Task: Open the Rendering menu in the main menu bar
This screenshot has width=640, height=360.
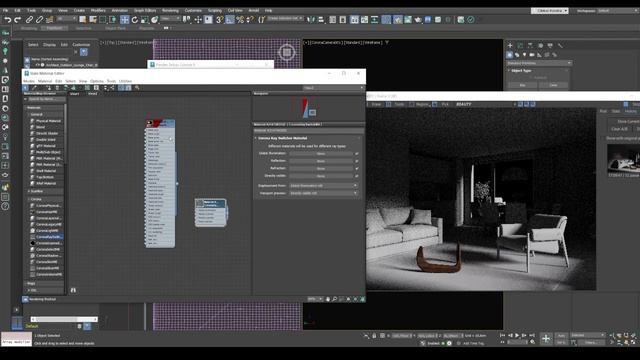Action: [170, 11]
